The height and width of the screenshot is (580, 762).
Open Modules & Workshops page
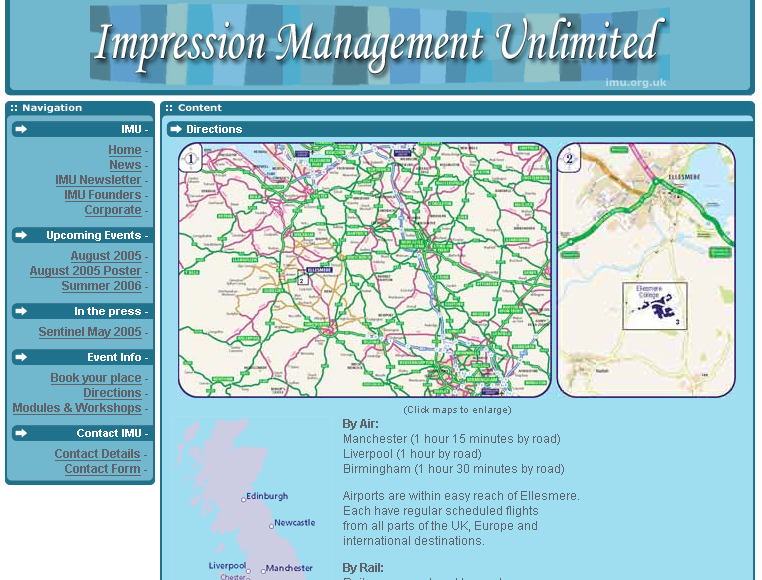coord(77,408)
